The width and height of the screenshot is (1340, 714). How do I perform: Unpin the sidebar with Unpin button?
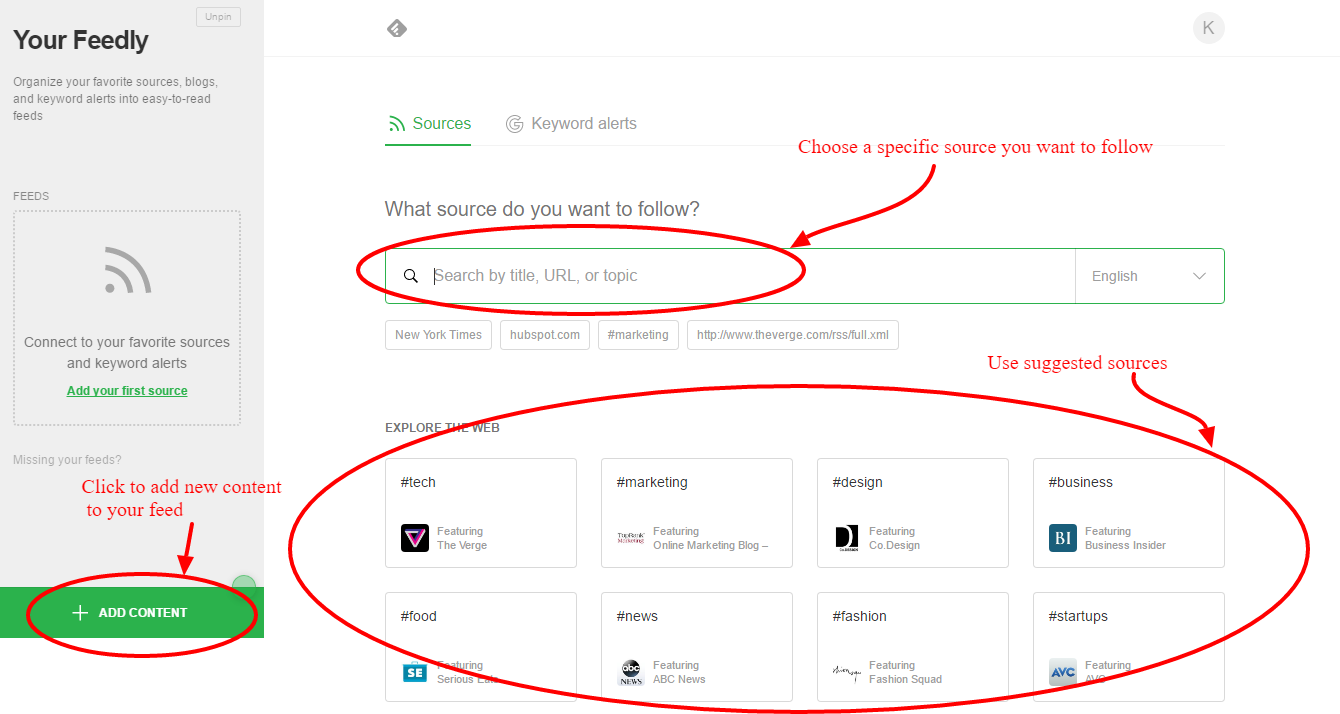(218, 17)
